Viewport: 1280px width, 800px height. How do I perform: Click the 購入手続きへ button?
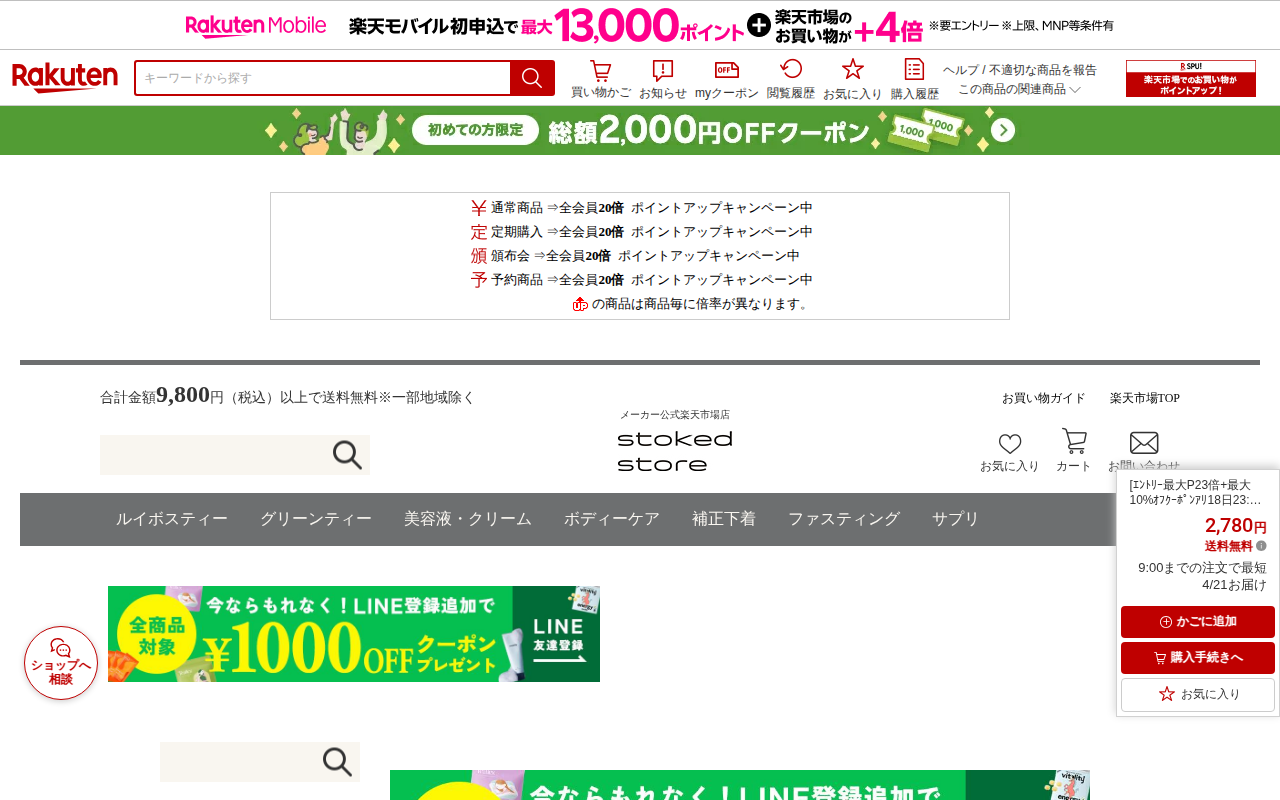point(1198,658)
